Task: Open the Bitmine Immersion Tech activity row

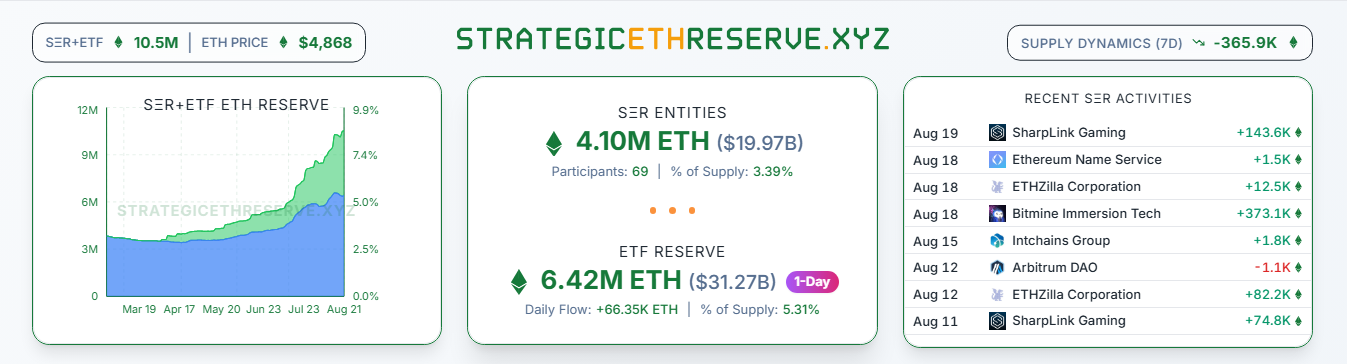Action: point(1110,214)
